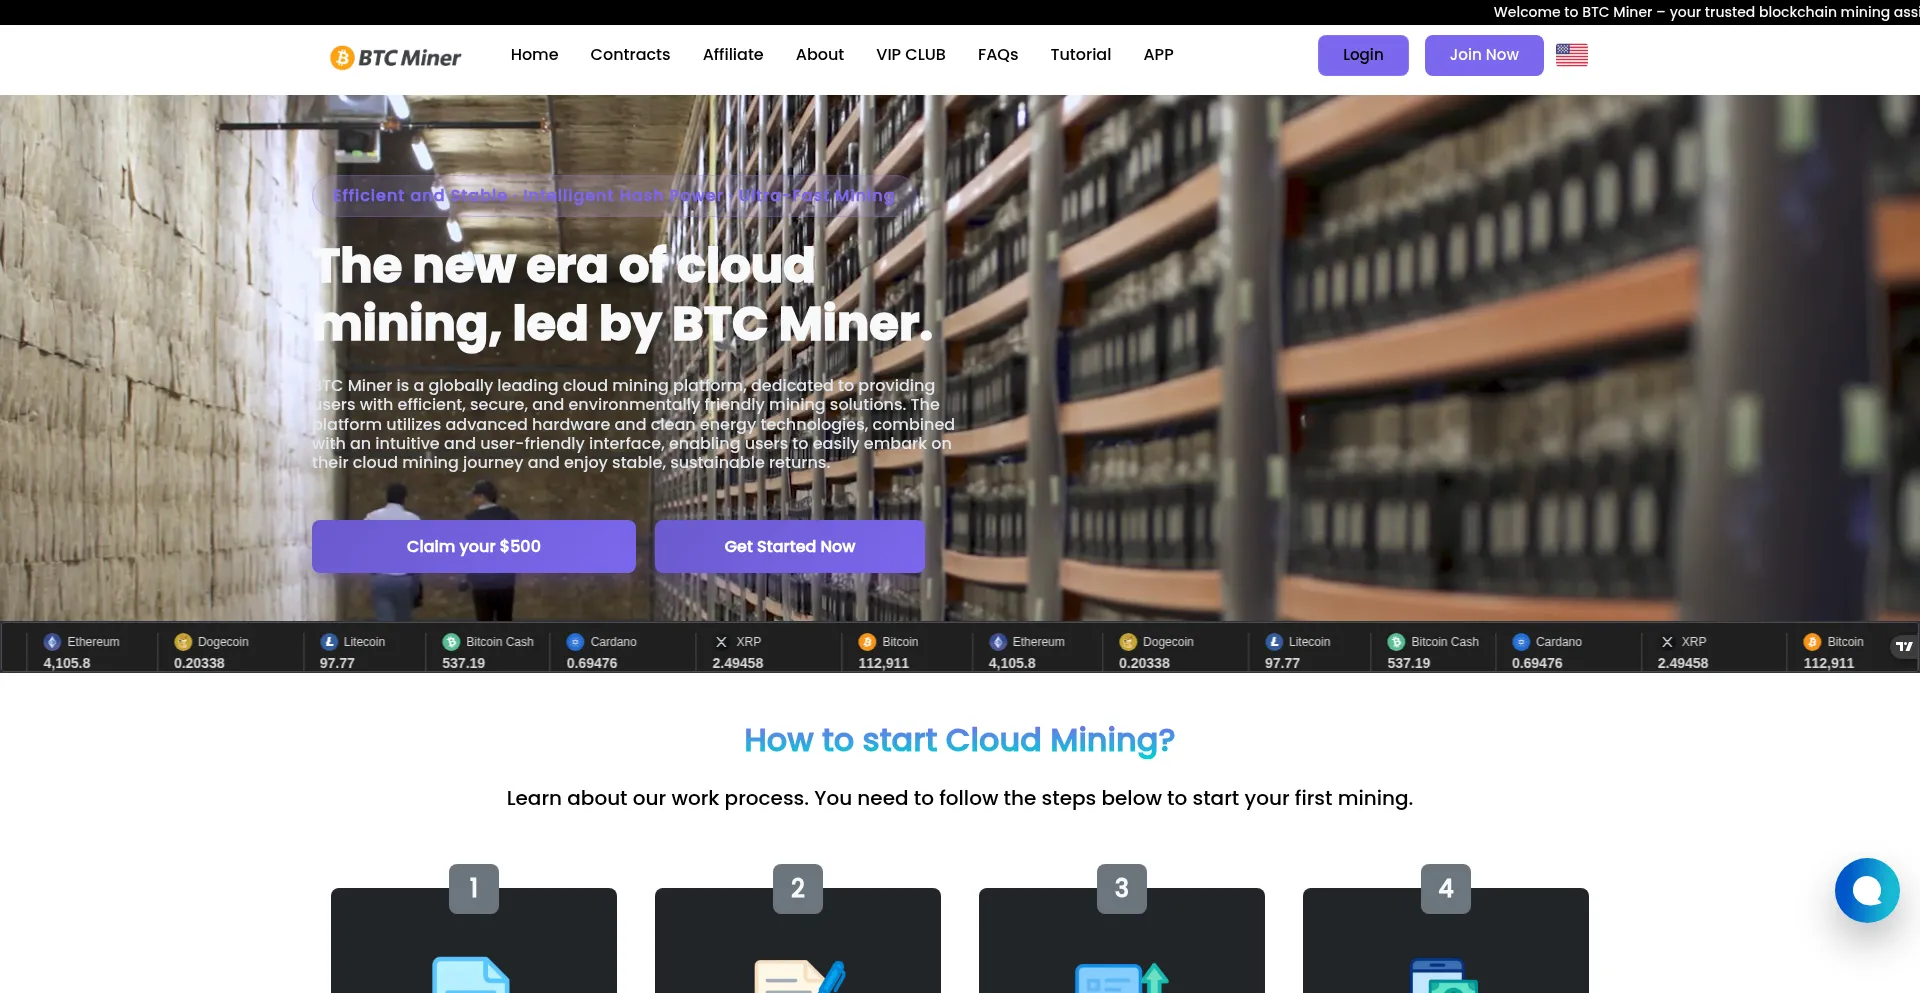Click the first Ethereum coin icon in ticker
The width and height of the screenshot is (1920, 993).
(53, 642)
